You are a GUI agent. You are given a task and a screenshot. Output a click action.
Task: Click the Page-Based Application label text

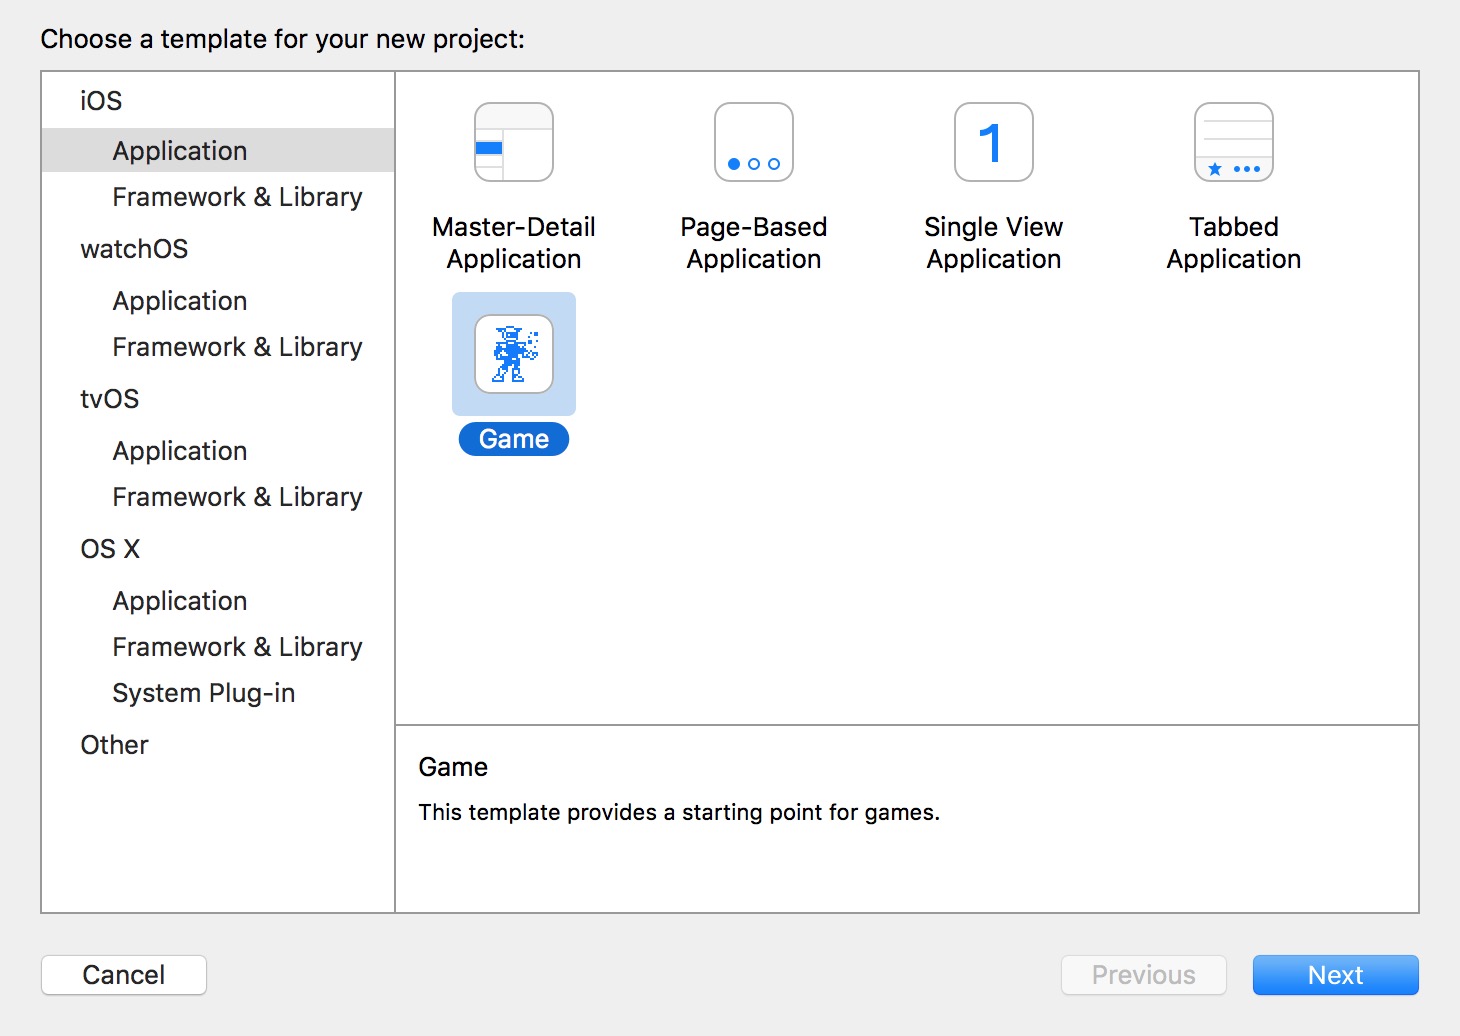(754, 243)
